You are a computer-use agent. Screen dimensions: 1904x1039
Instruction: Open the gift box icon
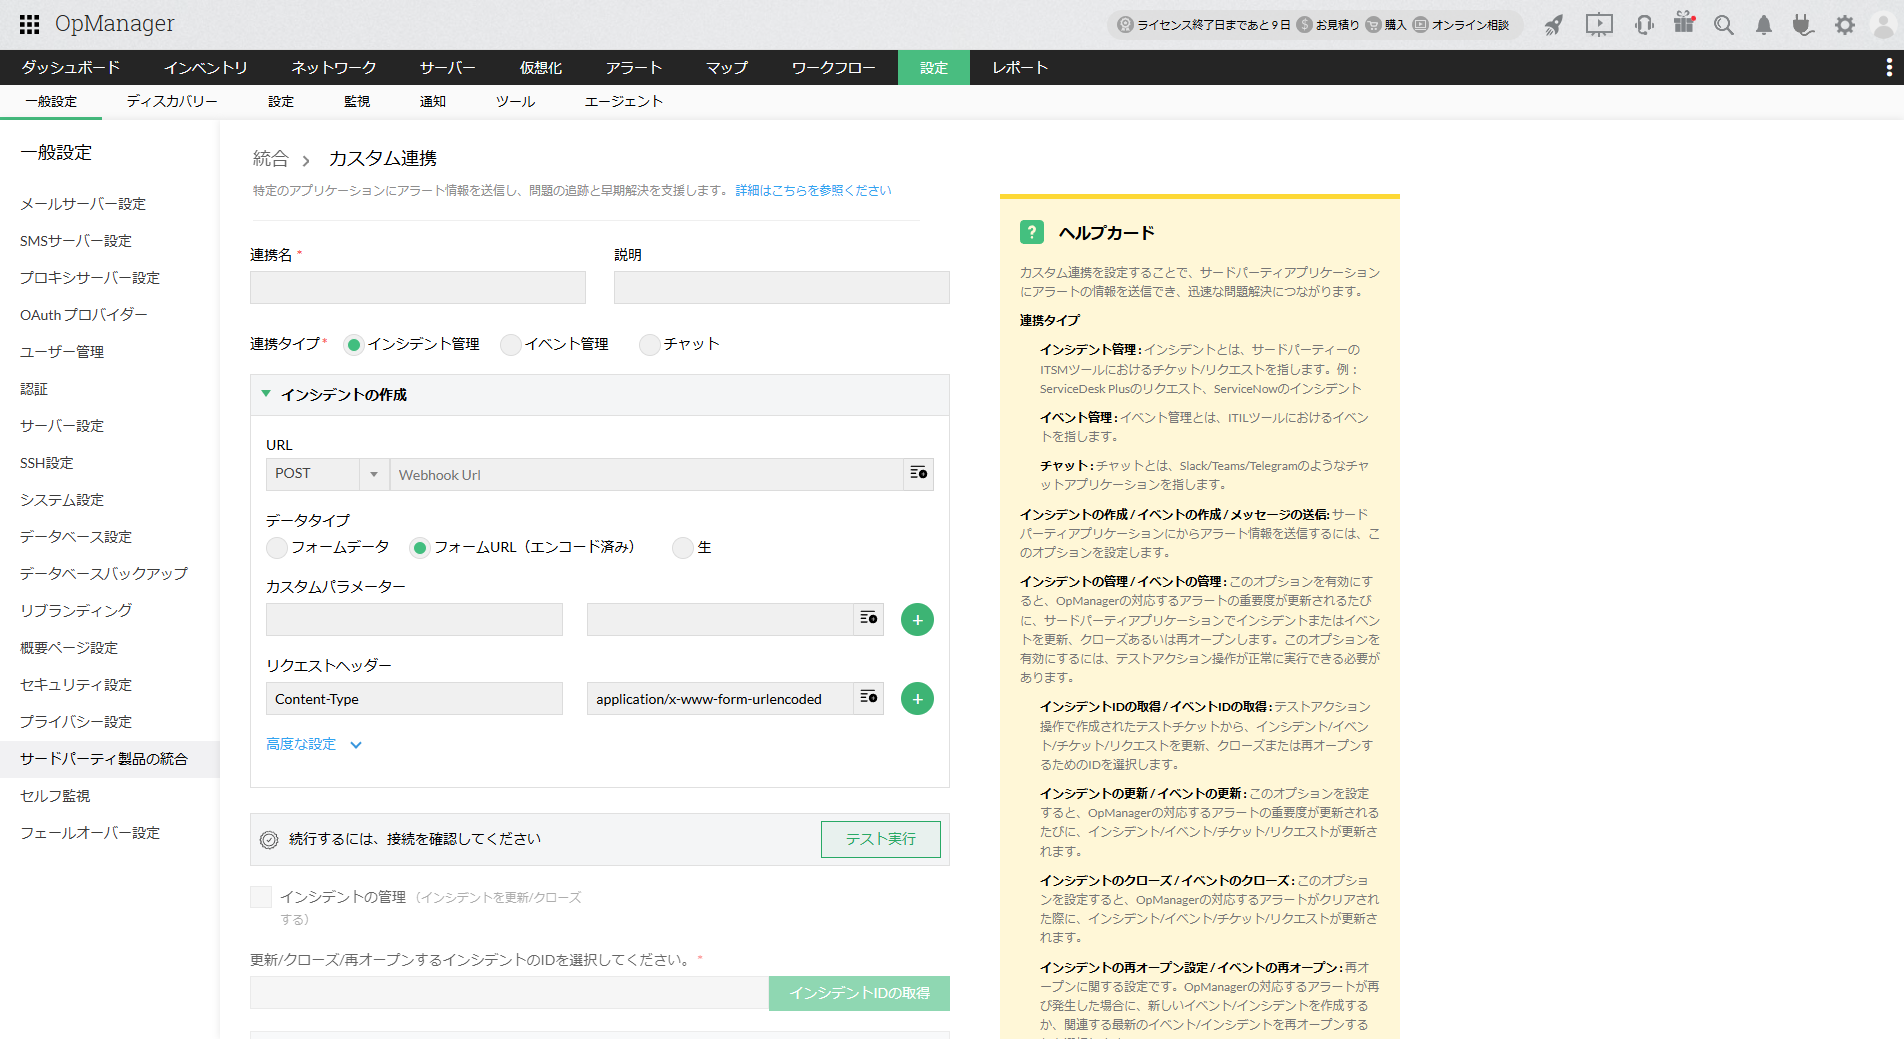click(1684, 24)
